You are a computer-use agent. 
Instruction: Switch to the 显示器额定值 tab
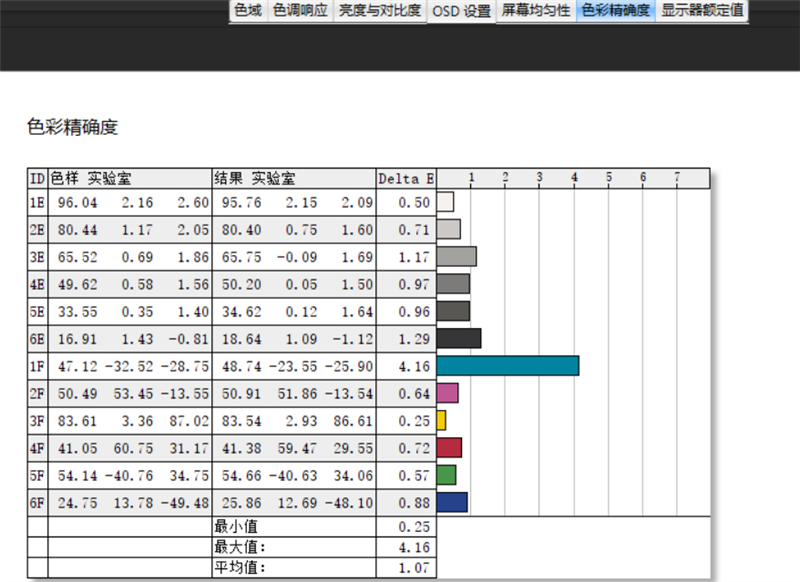click(702, 11)
